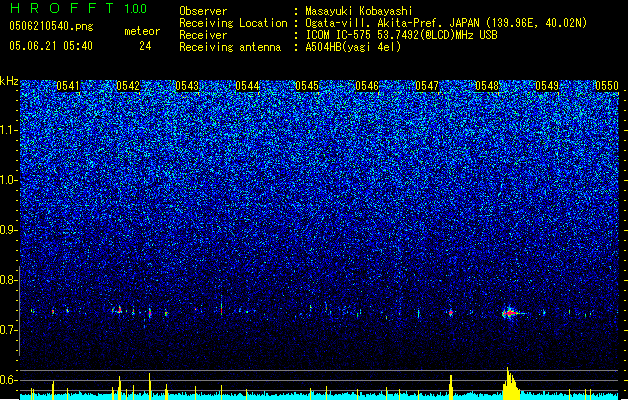The width and height of the screenshot is (629, 400).
Task: Click time marker 0548
Action: 487,86
